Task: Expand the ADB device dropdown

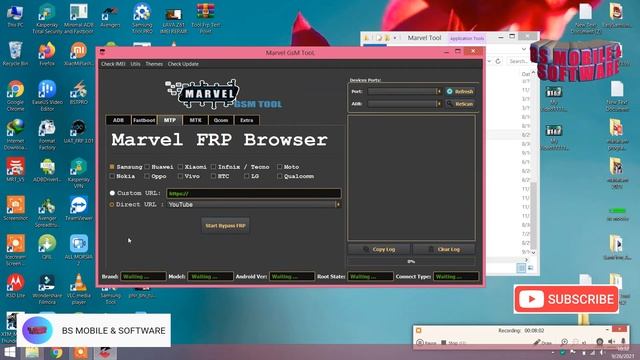Action: (439, 104)
